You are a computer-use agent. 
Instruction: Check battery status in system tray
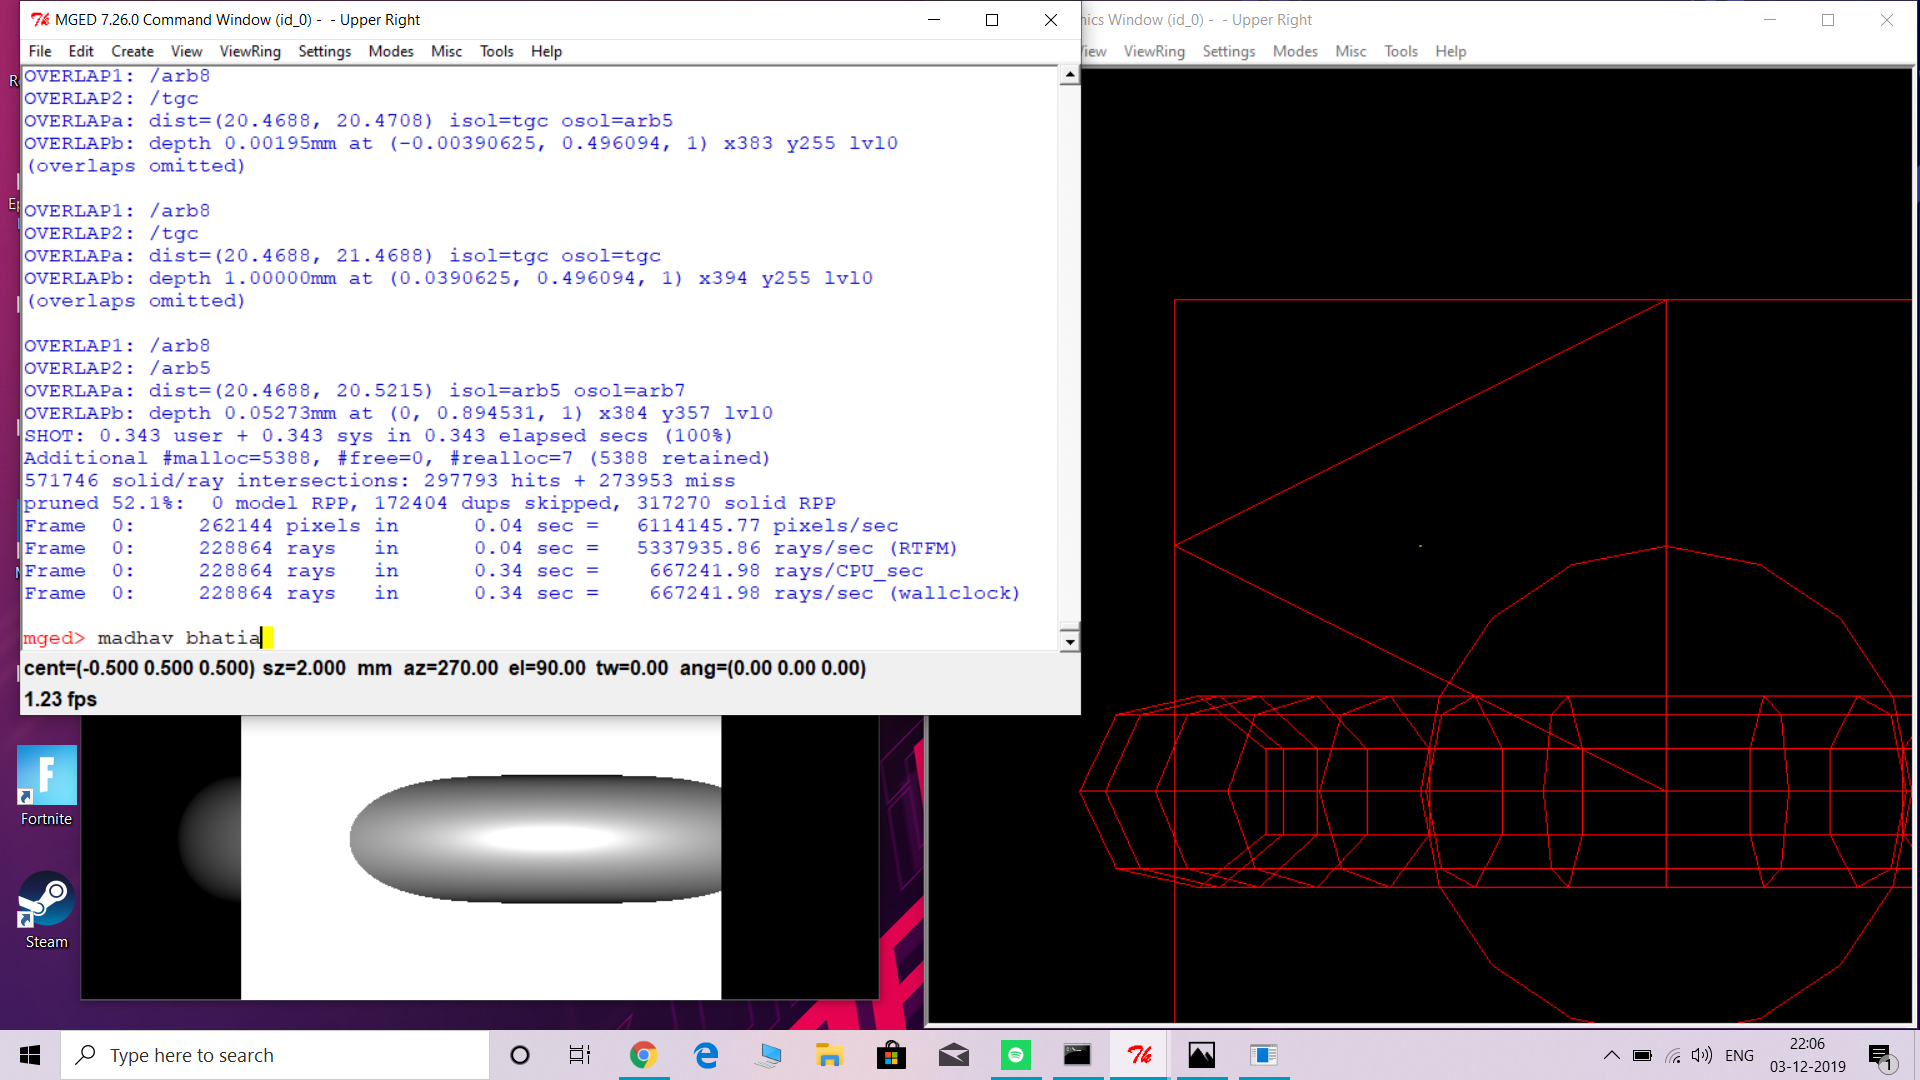pos(1642,1055)
